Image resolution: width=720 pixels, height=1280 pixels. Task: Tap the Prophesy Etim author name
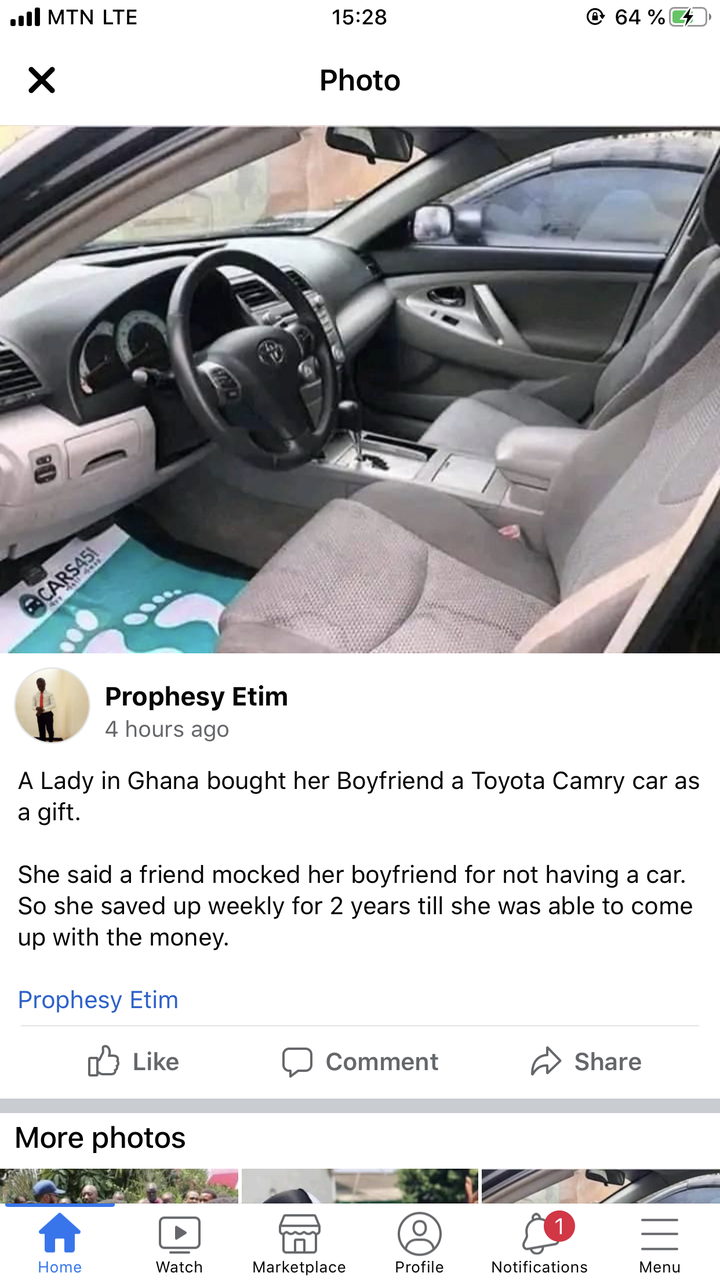click(x=196, y=697)
